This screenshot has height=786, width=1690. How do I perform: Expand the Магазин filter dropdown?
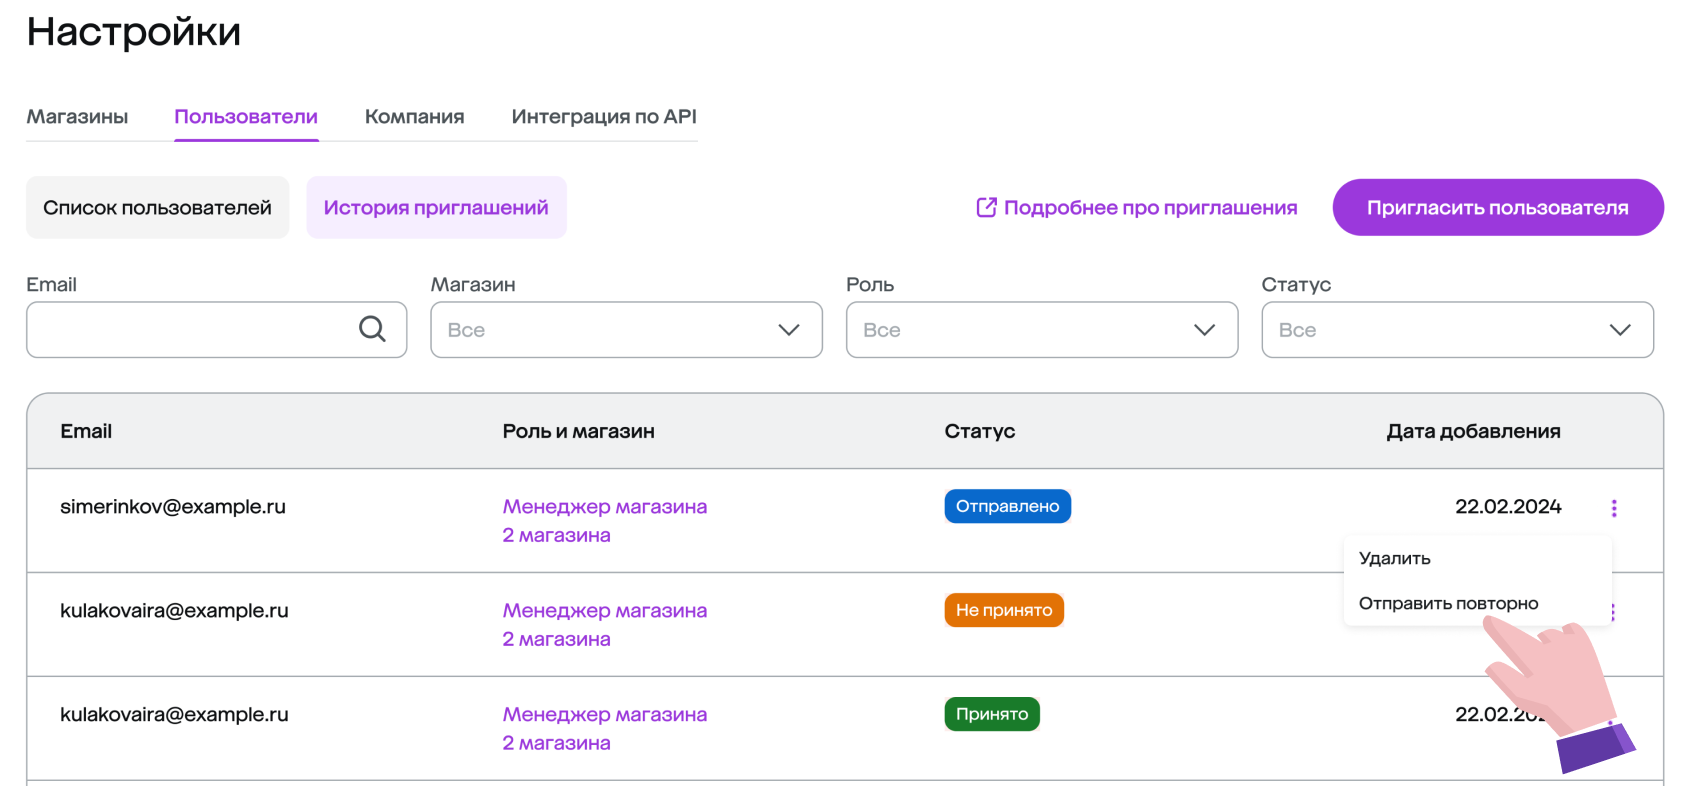point(626,330)
